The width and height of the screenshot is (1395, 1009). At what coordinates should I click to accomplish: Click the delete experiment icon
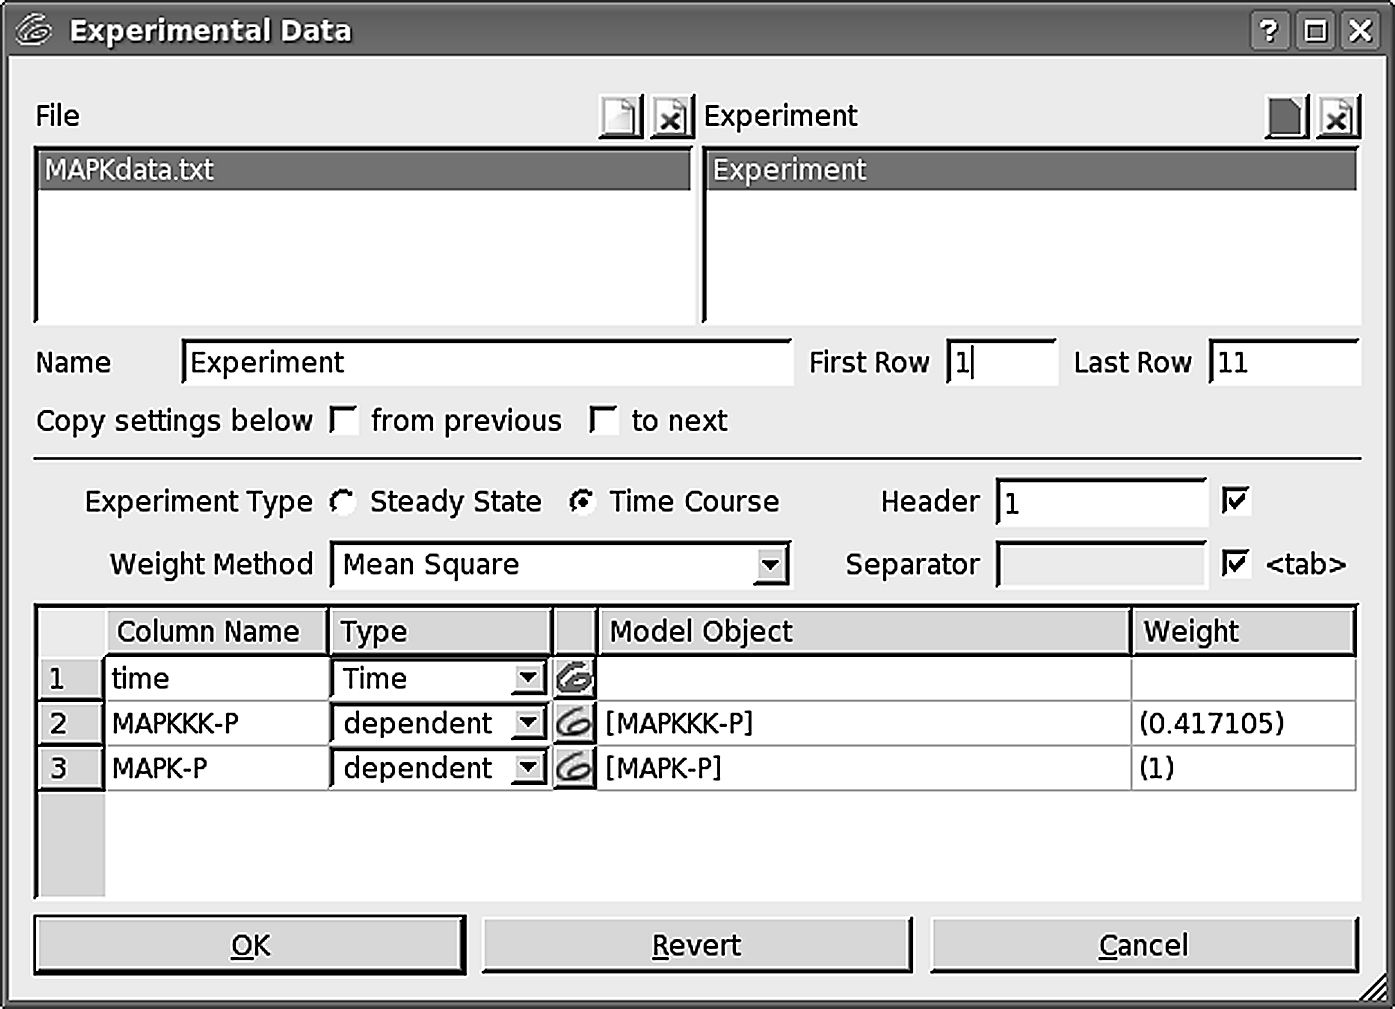point(1338,117)
